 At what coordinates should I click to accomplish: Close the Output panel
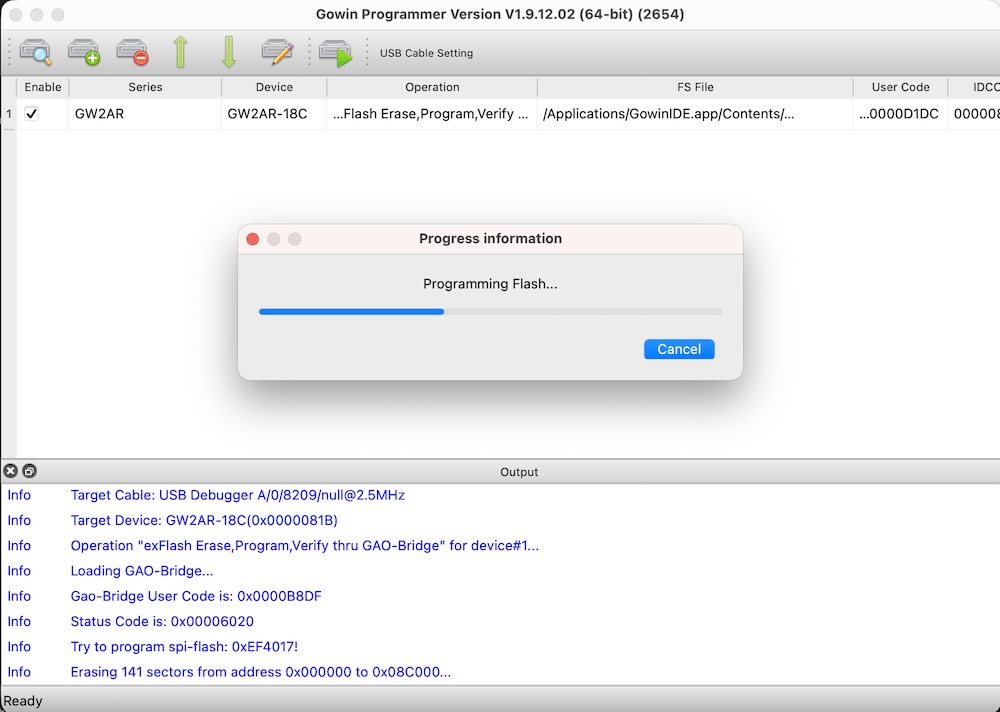click(11, 471)
